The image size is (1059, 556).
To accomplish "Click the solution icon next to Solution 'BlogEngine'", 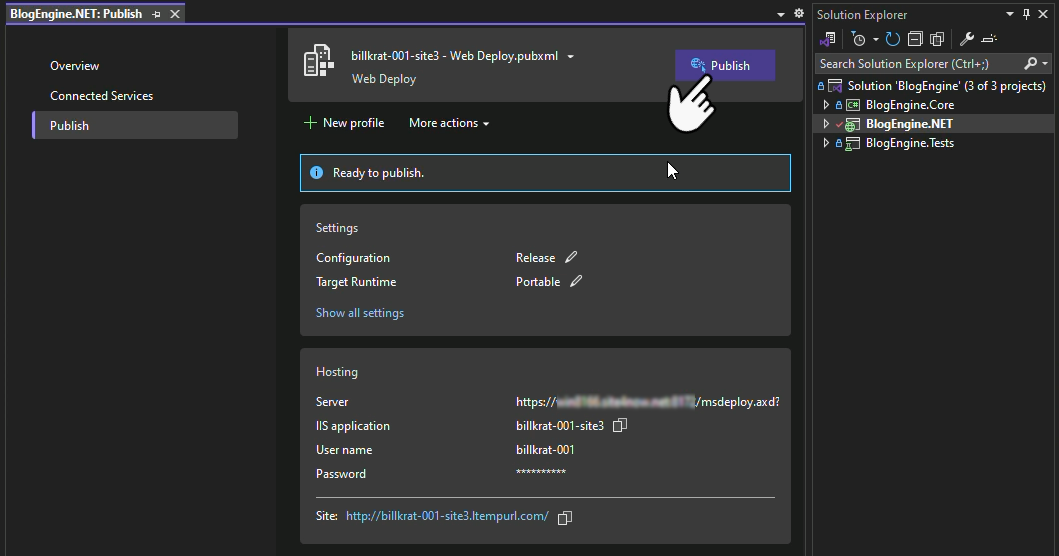I will point(835,86).
